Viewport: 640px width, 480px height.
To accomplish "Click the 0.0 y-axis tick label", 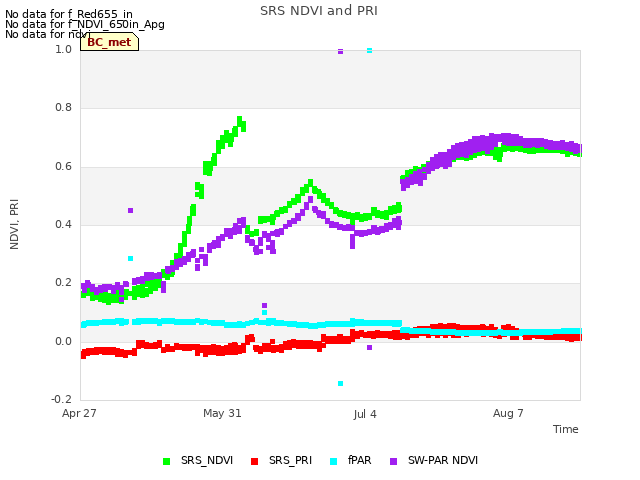I will click(64, 342).
